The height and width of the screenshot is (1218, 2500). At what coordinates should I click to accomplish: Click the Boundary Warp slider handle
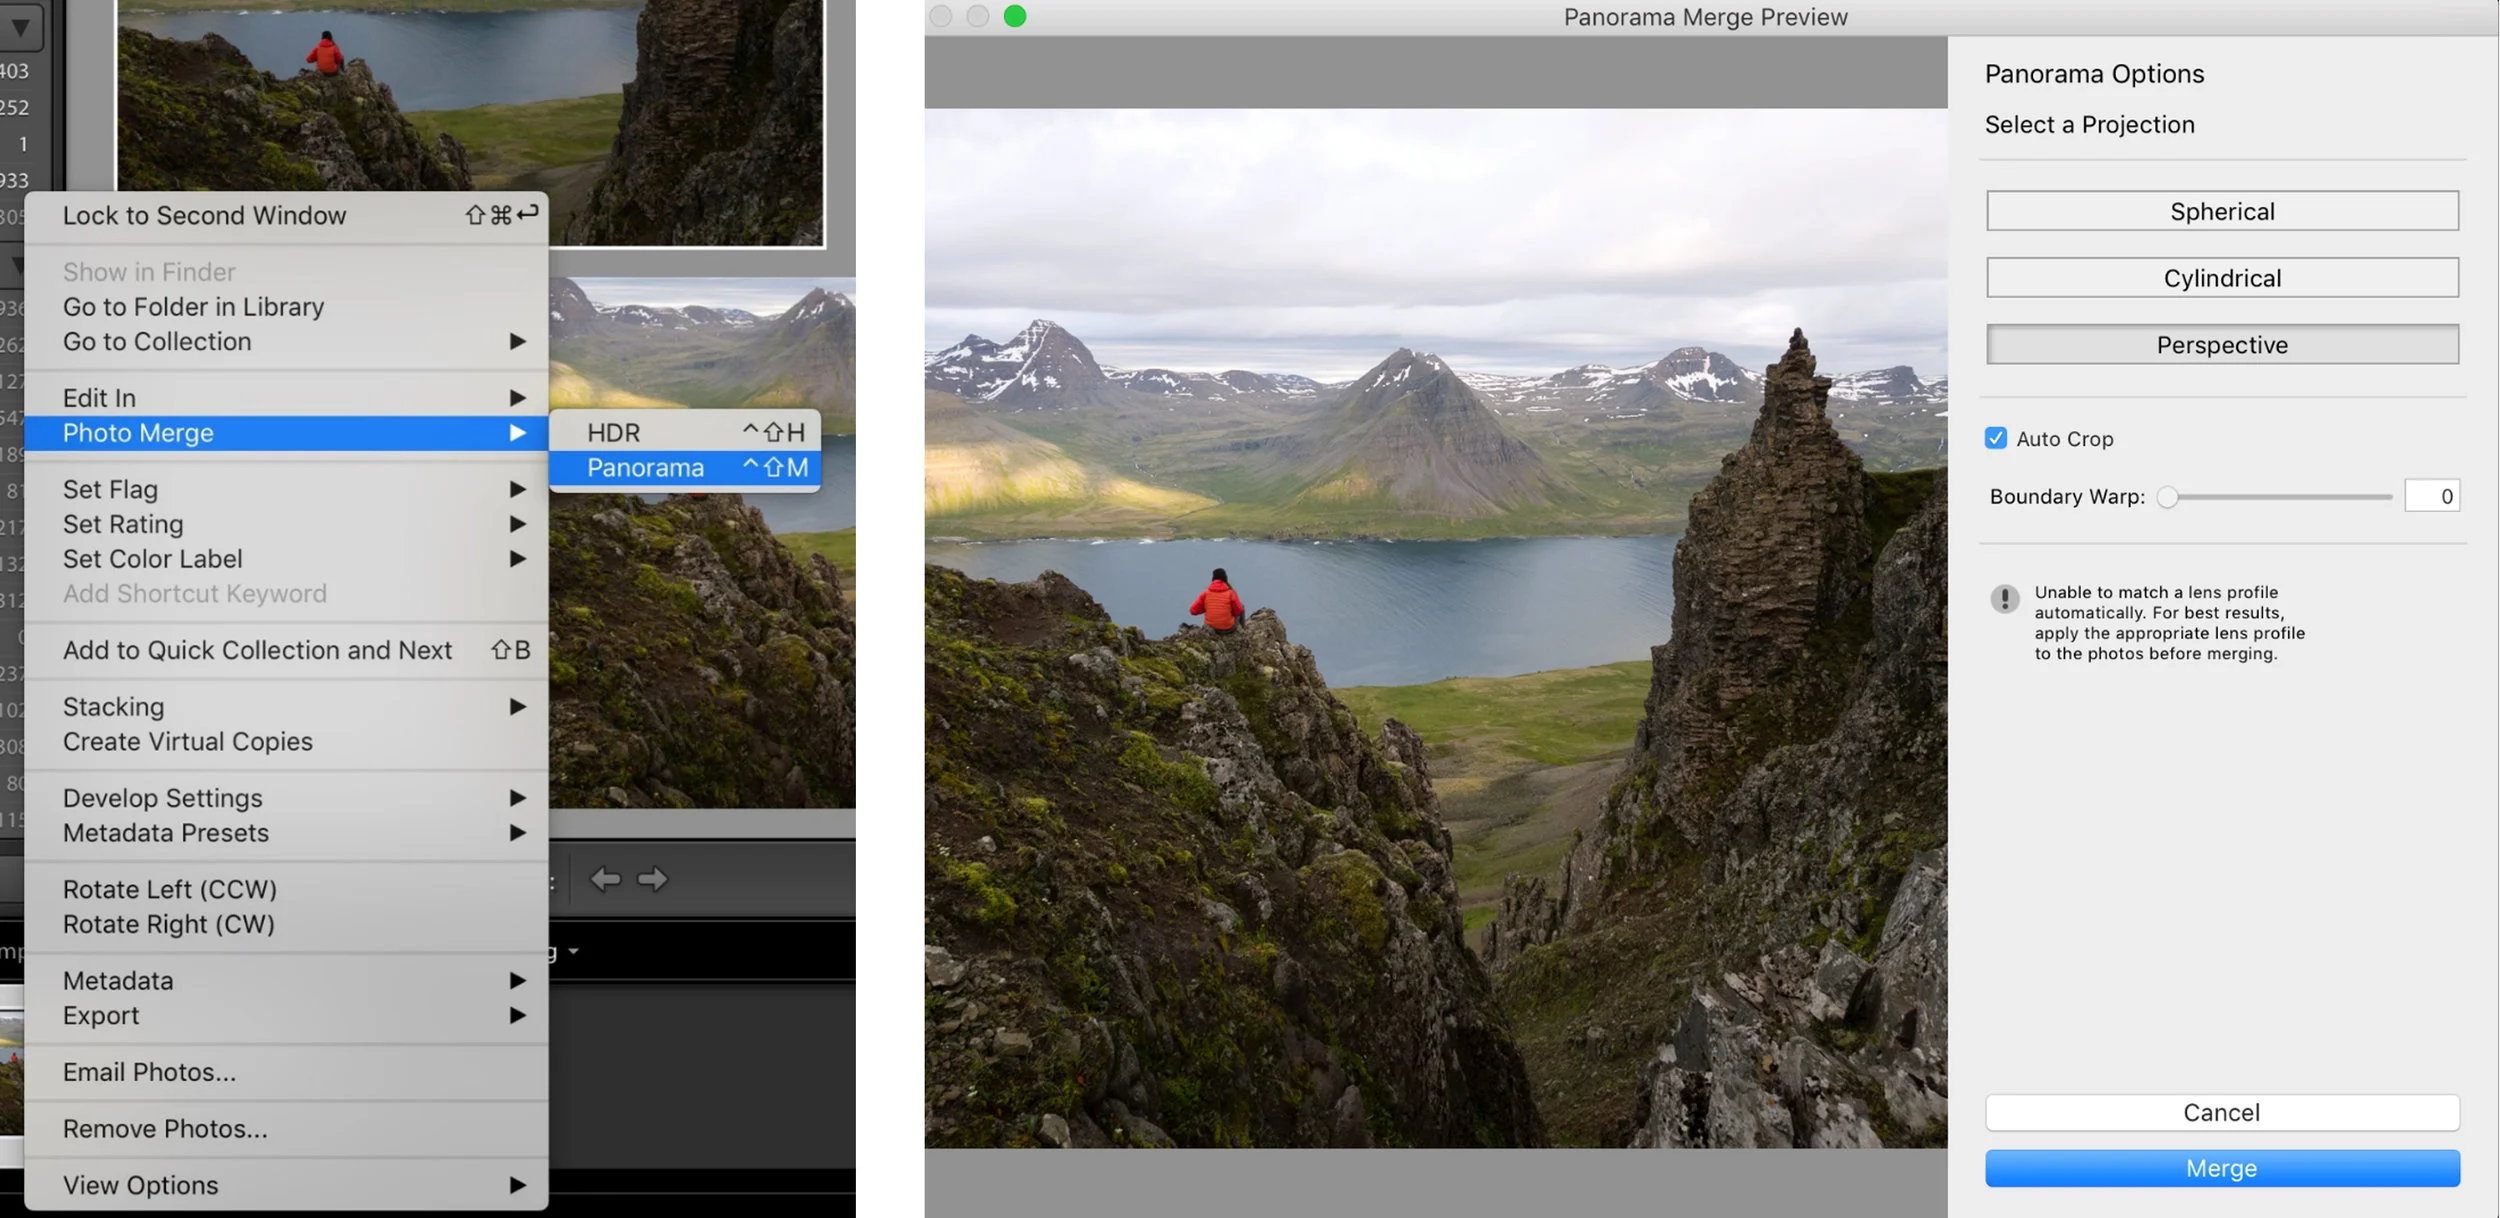coord(2167,497)
